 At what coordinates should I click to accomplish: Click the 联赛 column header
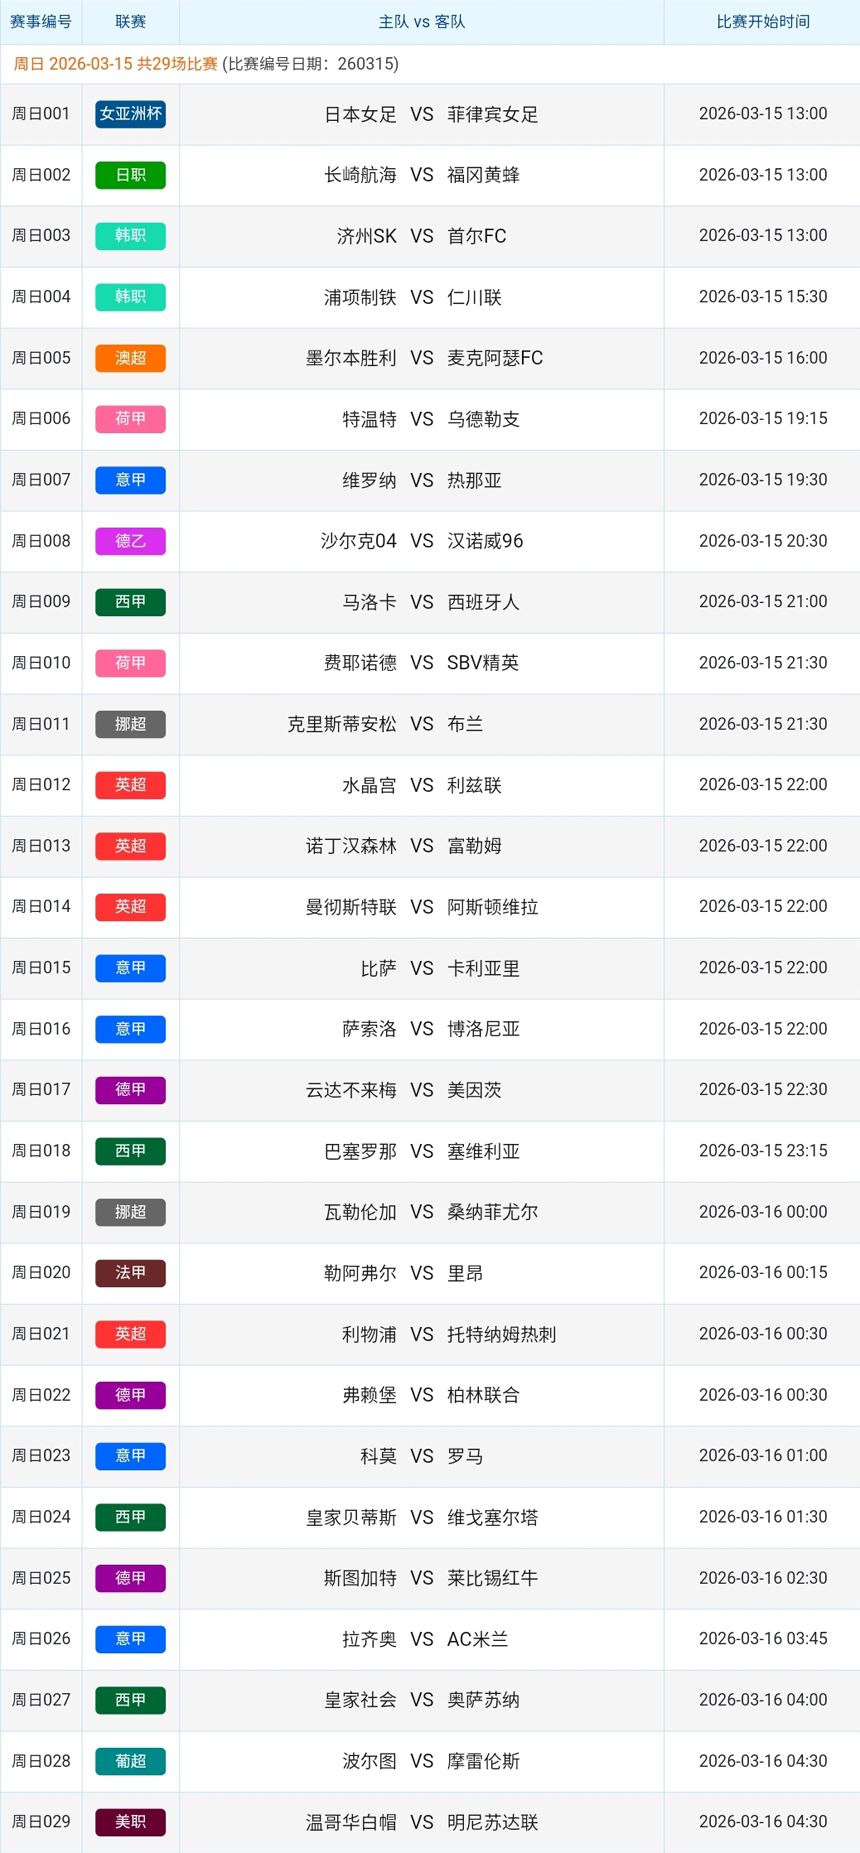130,22
